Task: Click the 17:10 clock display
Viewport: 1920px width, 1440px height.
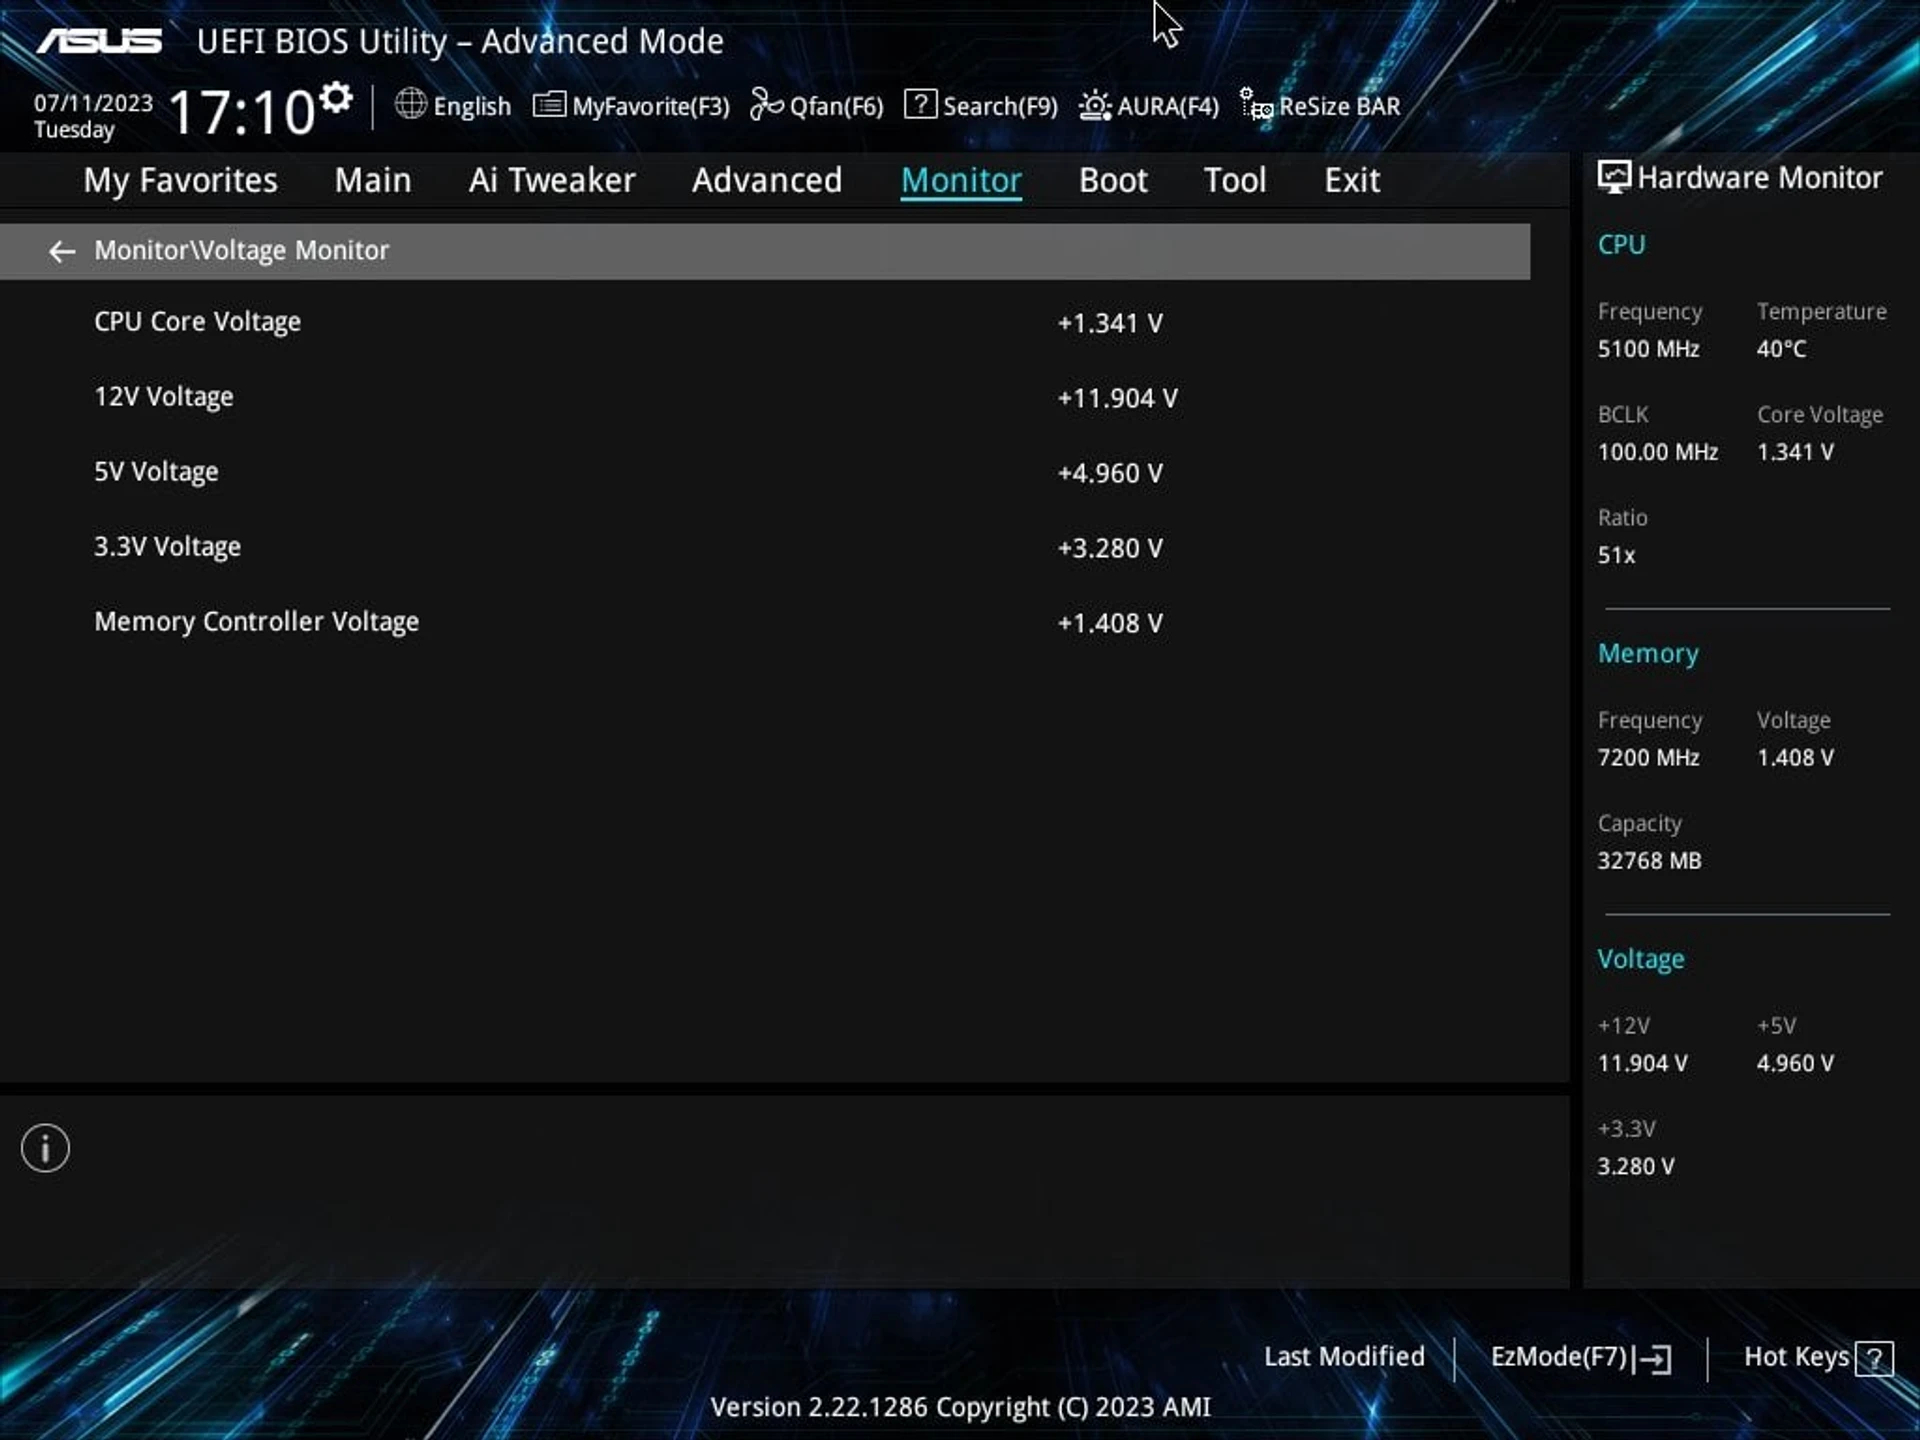Action: click(242, 111)
